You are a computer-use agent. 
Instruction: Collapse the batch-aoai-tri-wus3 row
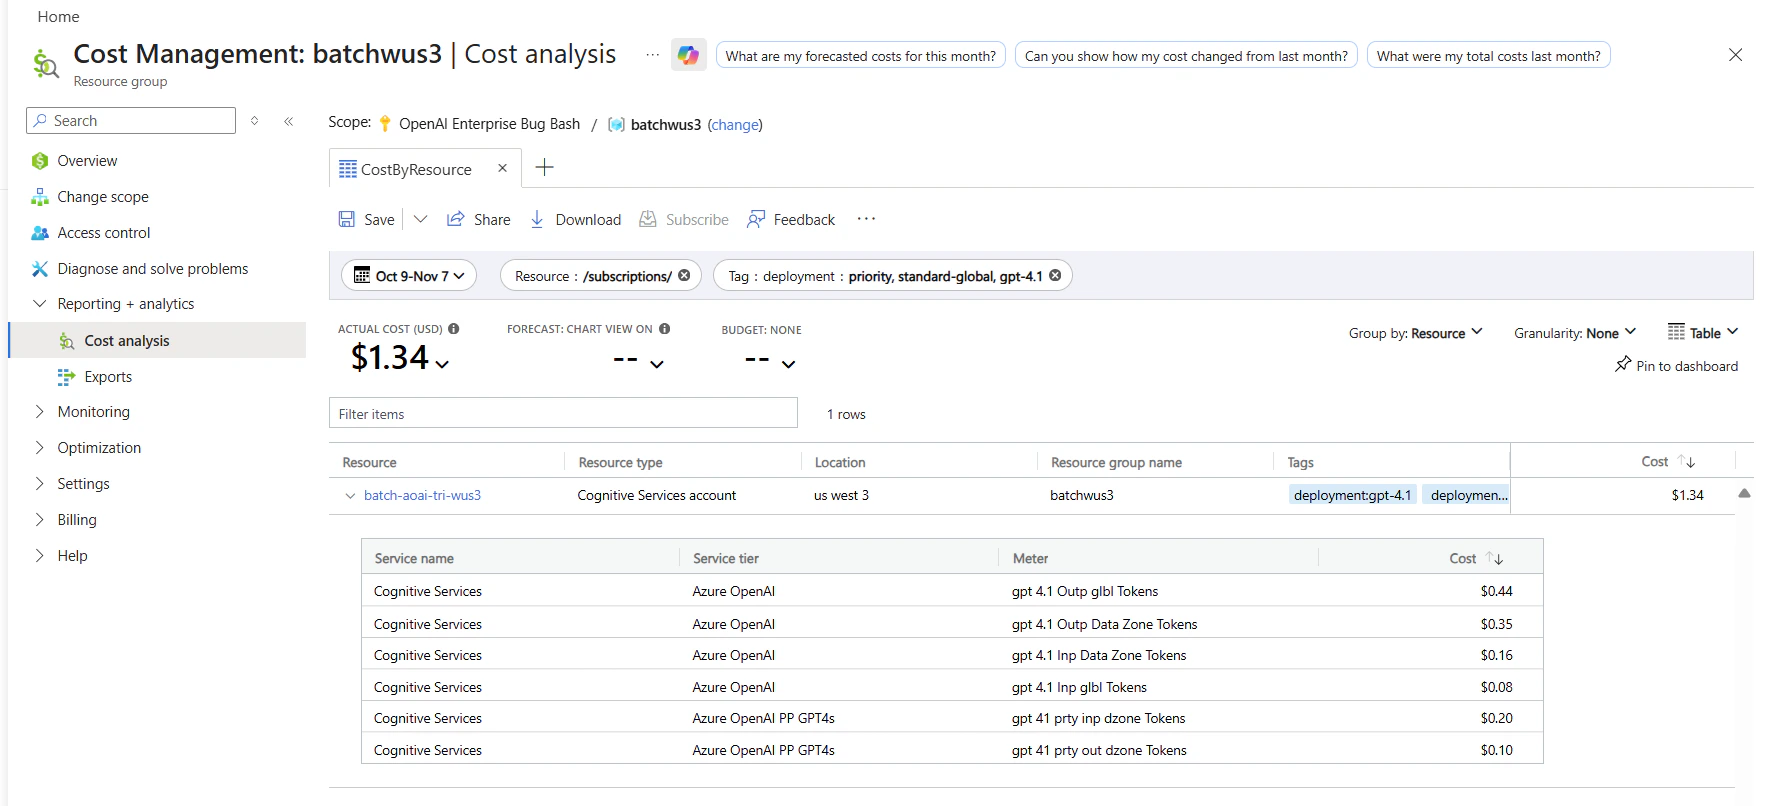click(350, 496)
